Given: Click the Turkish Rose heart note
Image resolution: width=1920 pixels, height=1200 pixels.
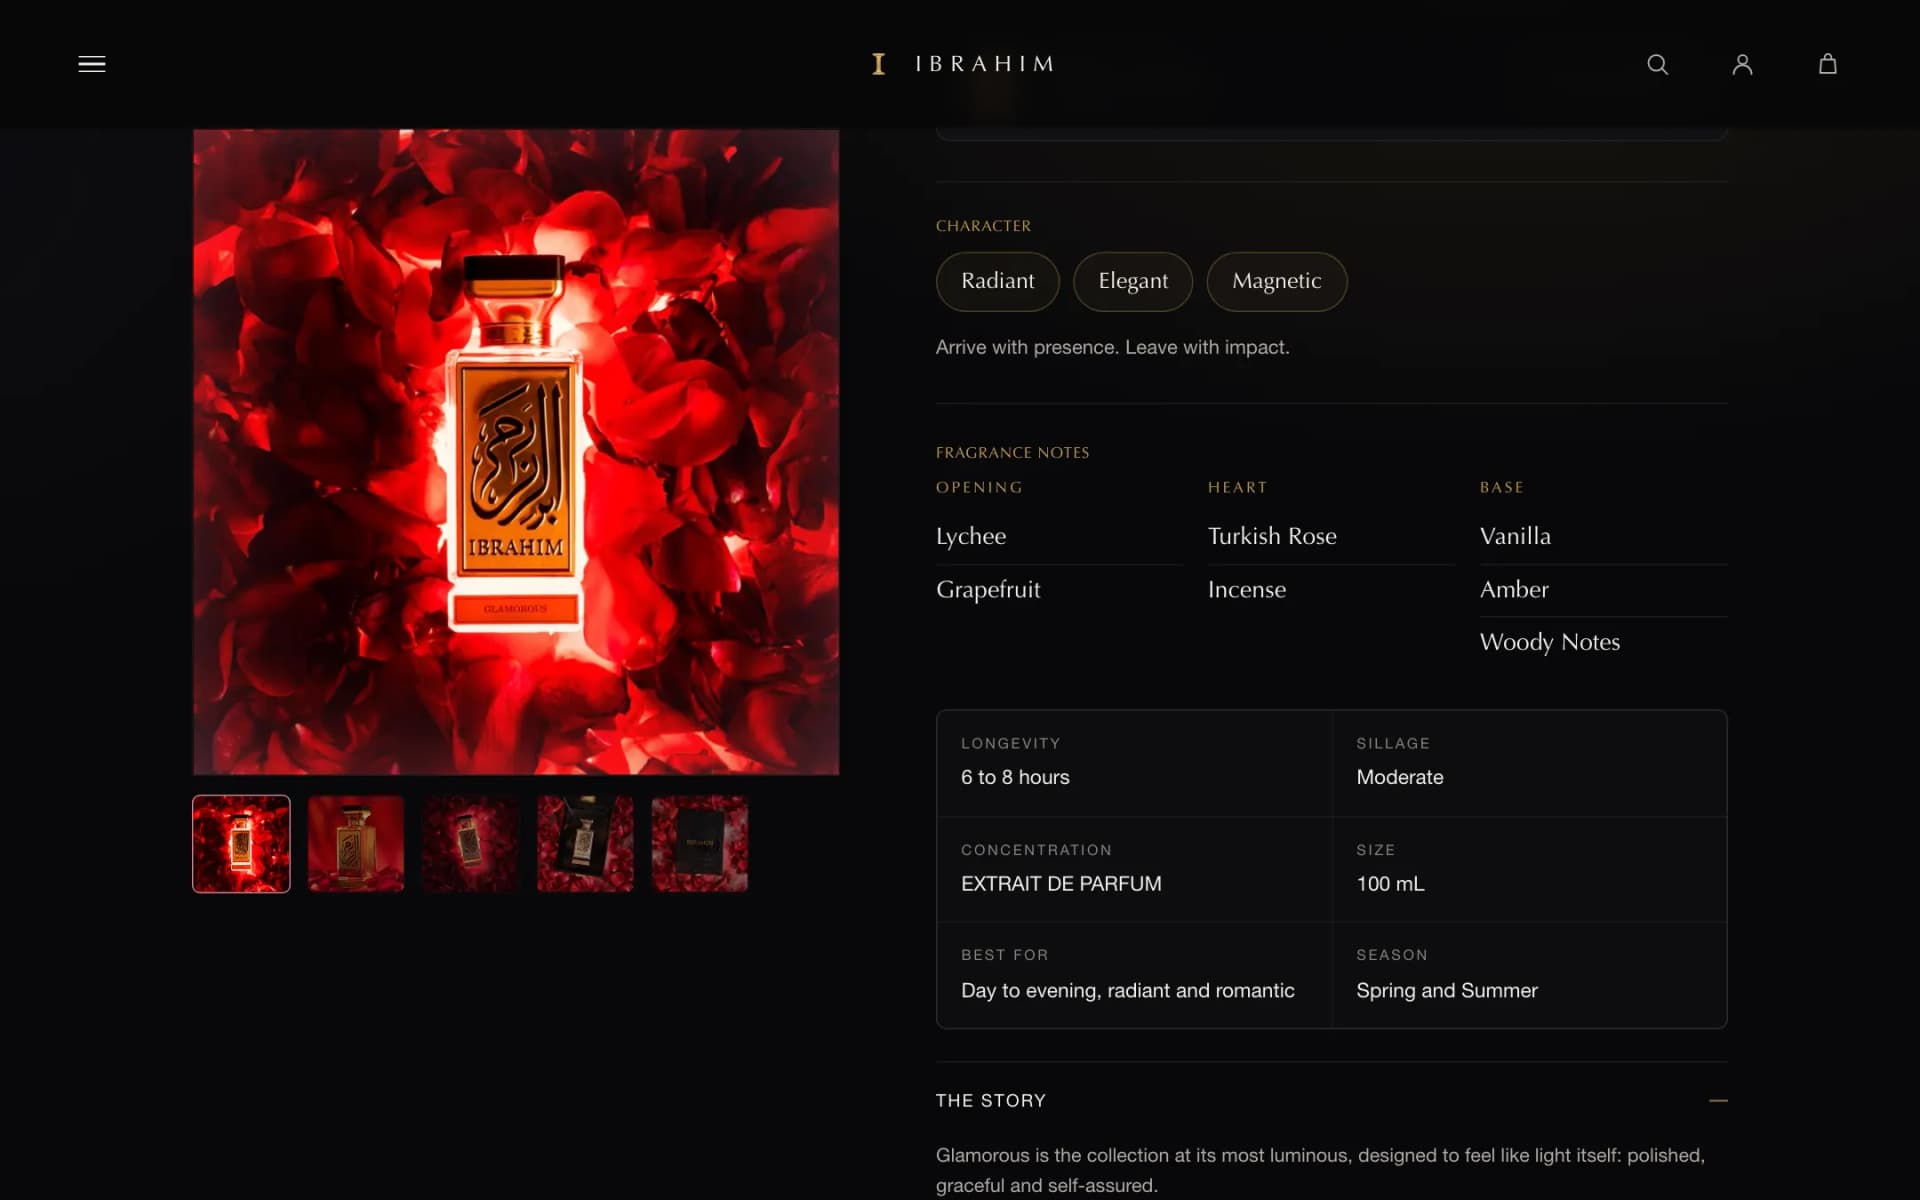Looking at the screenshot, I should pyautogui.click(x=1272, y=536).
